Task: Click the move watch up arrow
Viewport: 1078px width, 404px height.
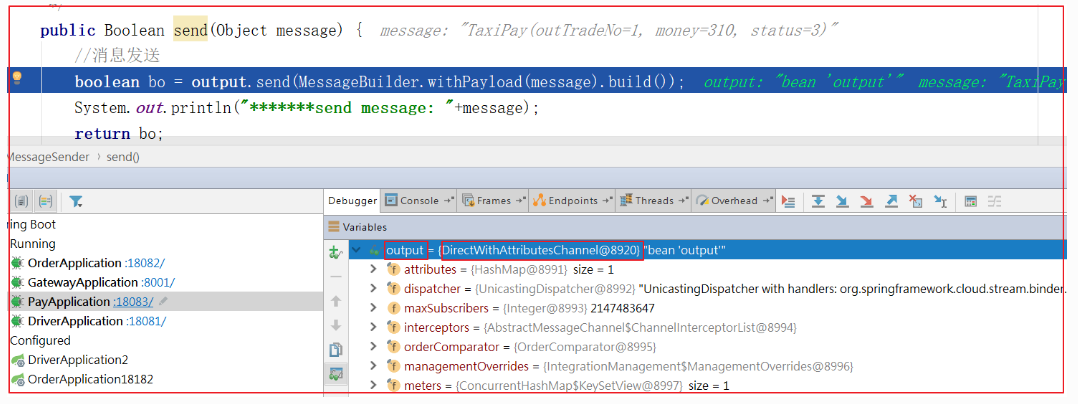Action: point(336,301)
